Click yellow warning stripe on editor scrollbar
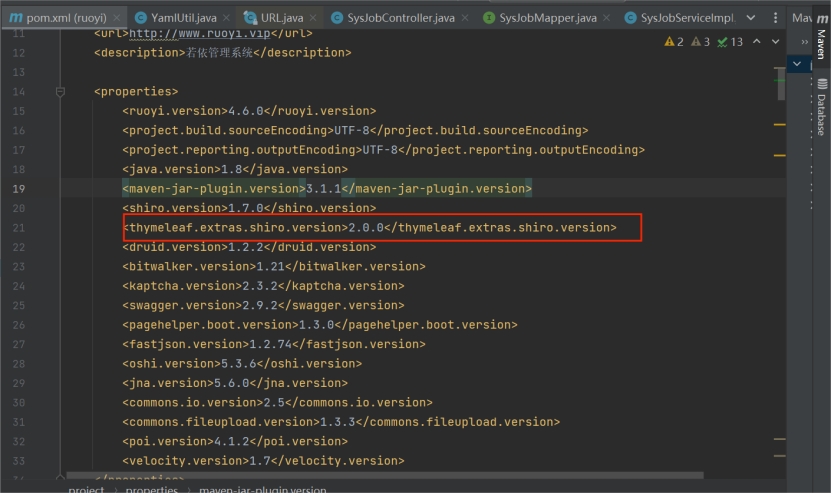 click(x=780, y=124)
